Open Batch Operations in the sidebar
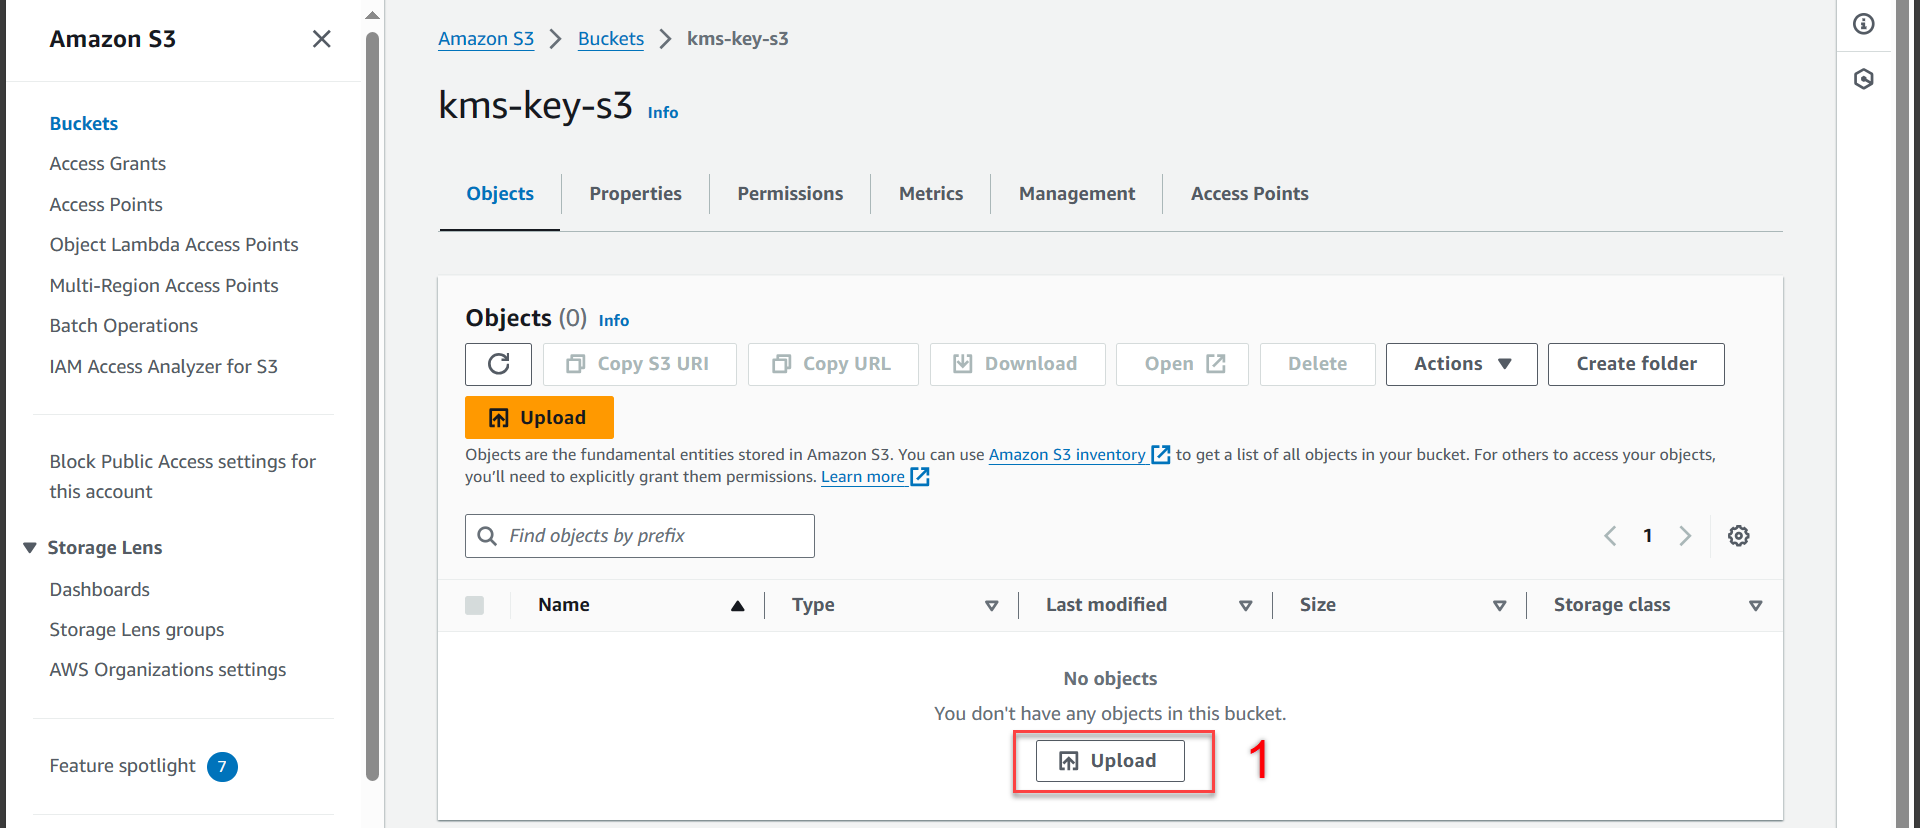This screenshot has height=828, width=1920. 124,326
